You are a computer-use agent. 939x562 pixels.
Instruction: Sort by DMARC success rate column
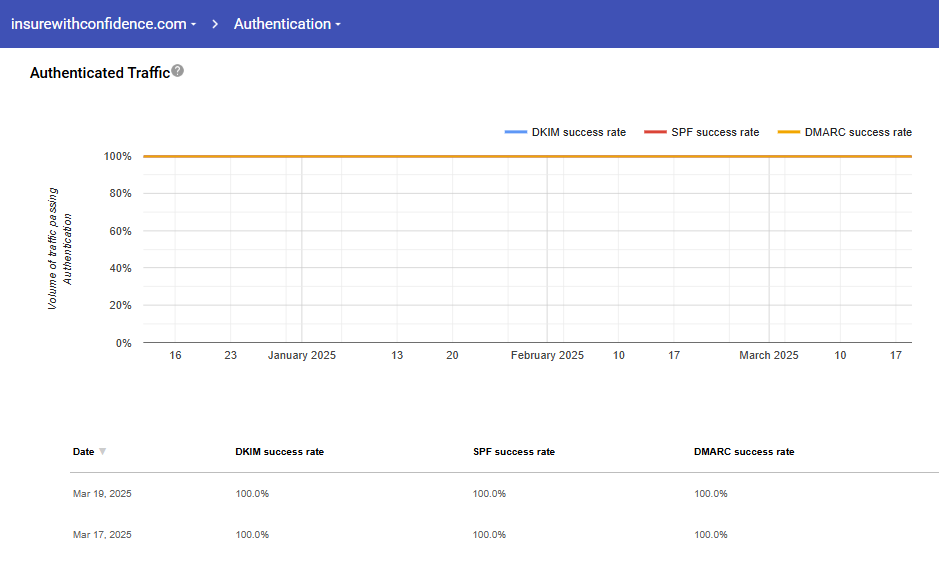[743, 452]
